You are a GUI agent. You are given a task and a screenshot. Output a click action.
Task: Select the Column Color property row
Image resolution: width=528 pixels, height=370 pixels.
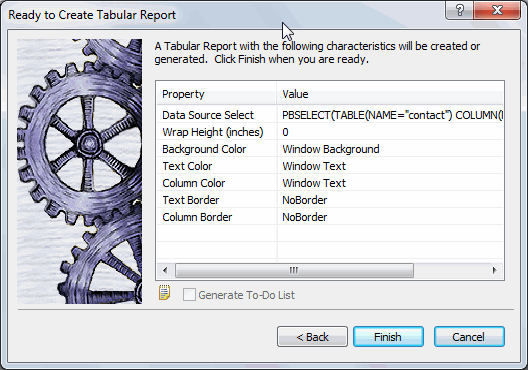click(330, 183)
